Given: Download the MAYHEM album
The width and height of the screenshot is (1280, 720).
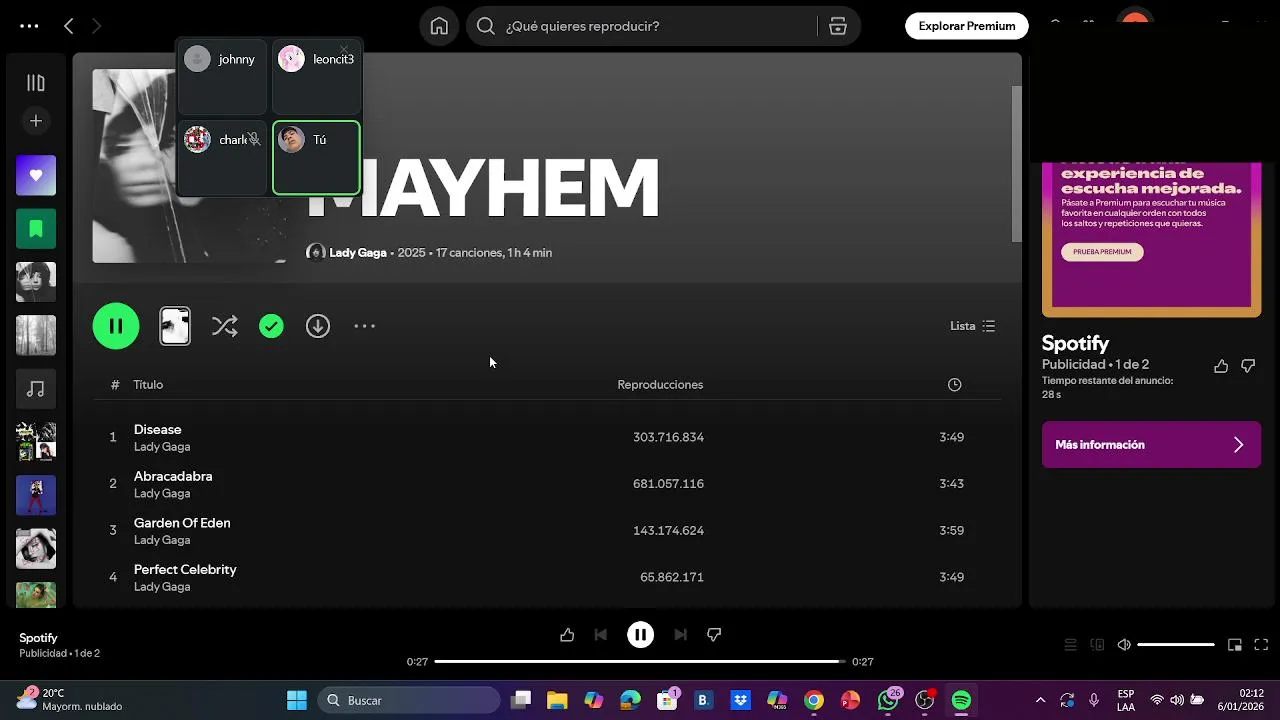Looking at the screenshot, I should coord(318,326).
